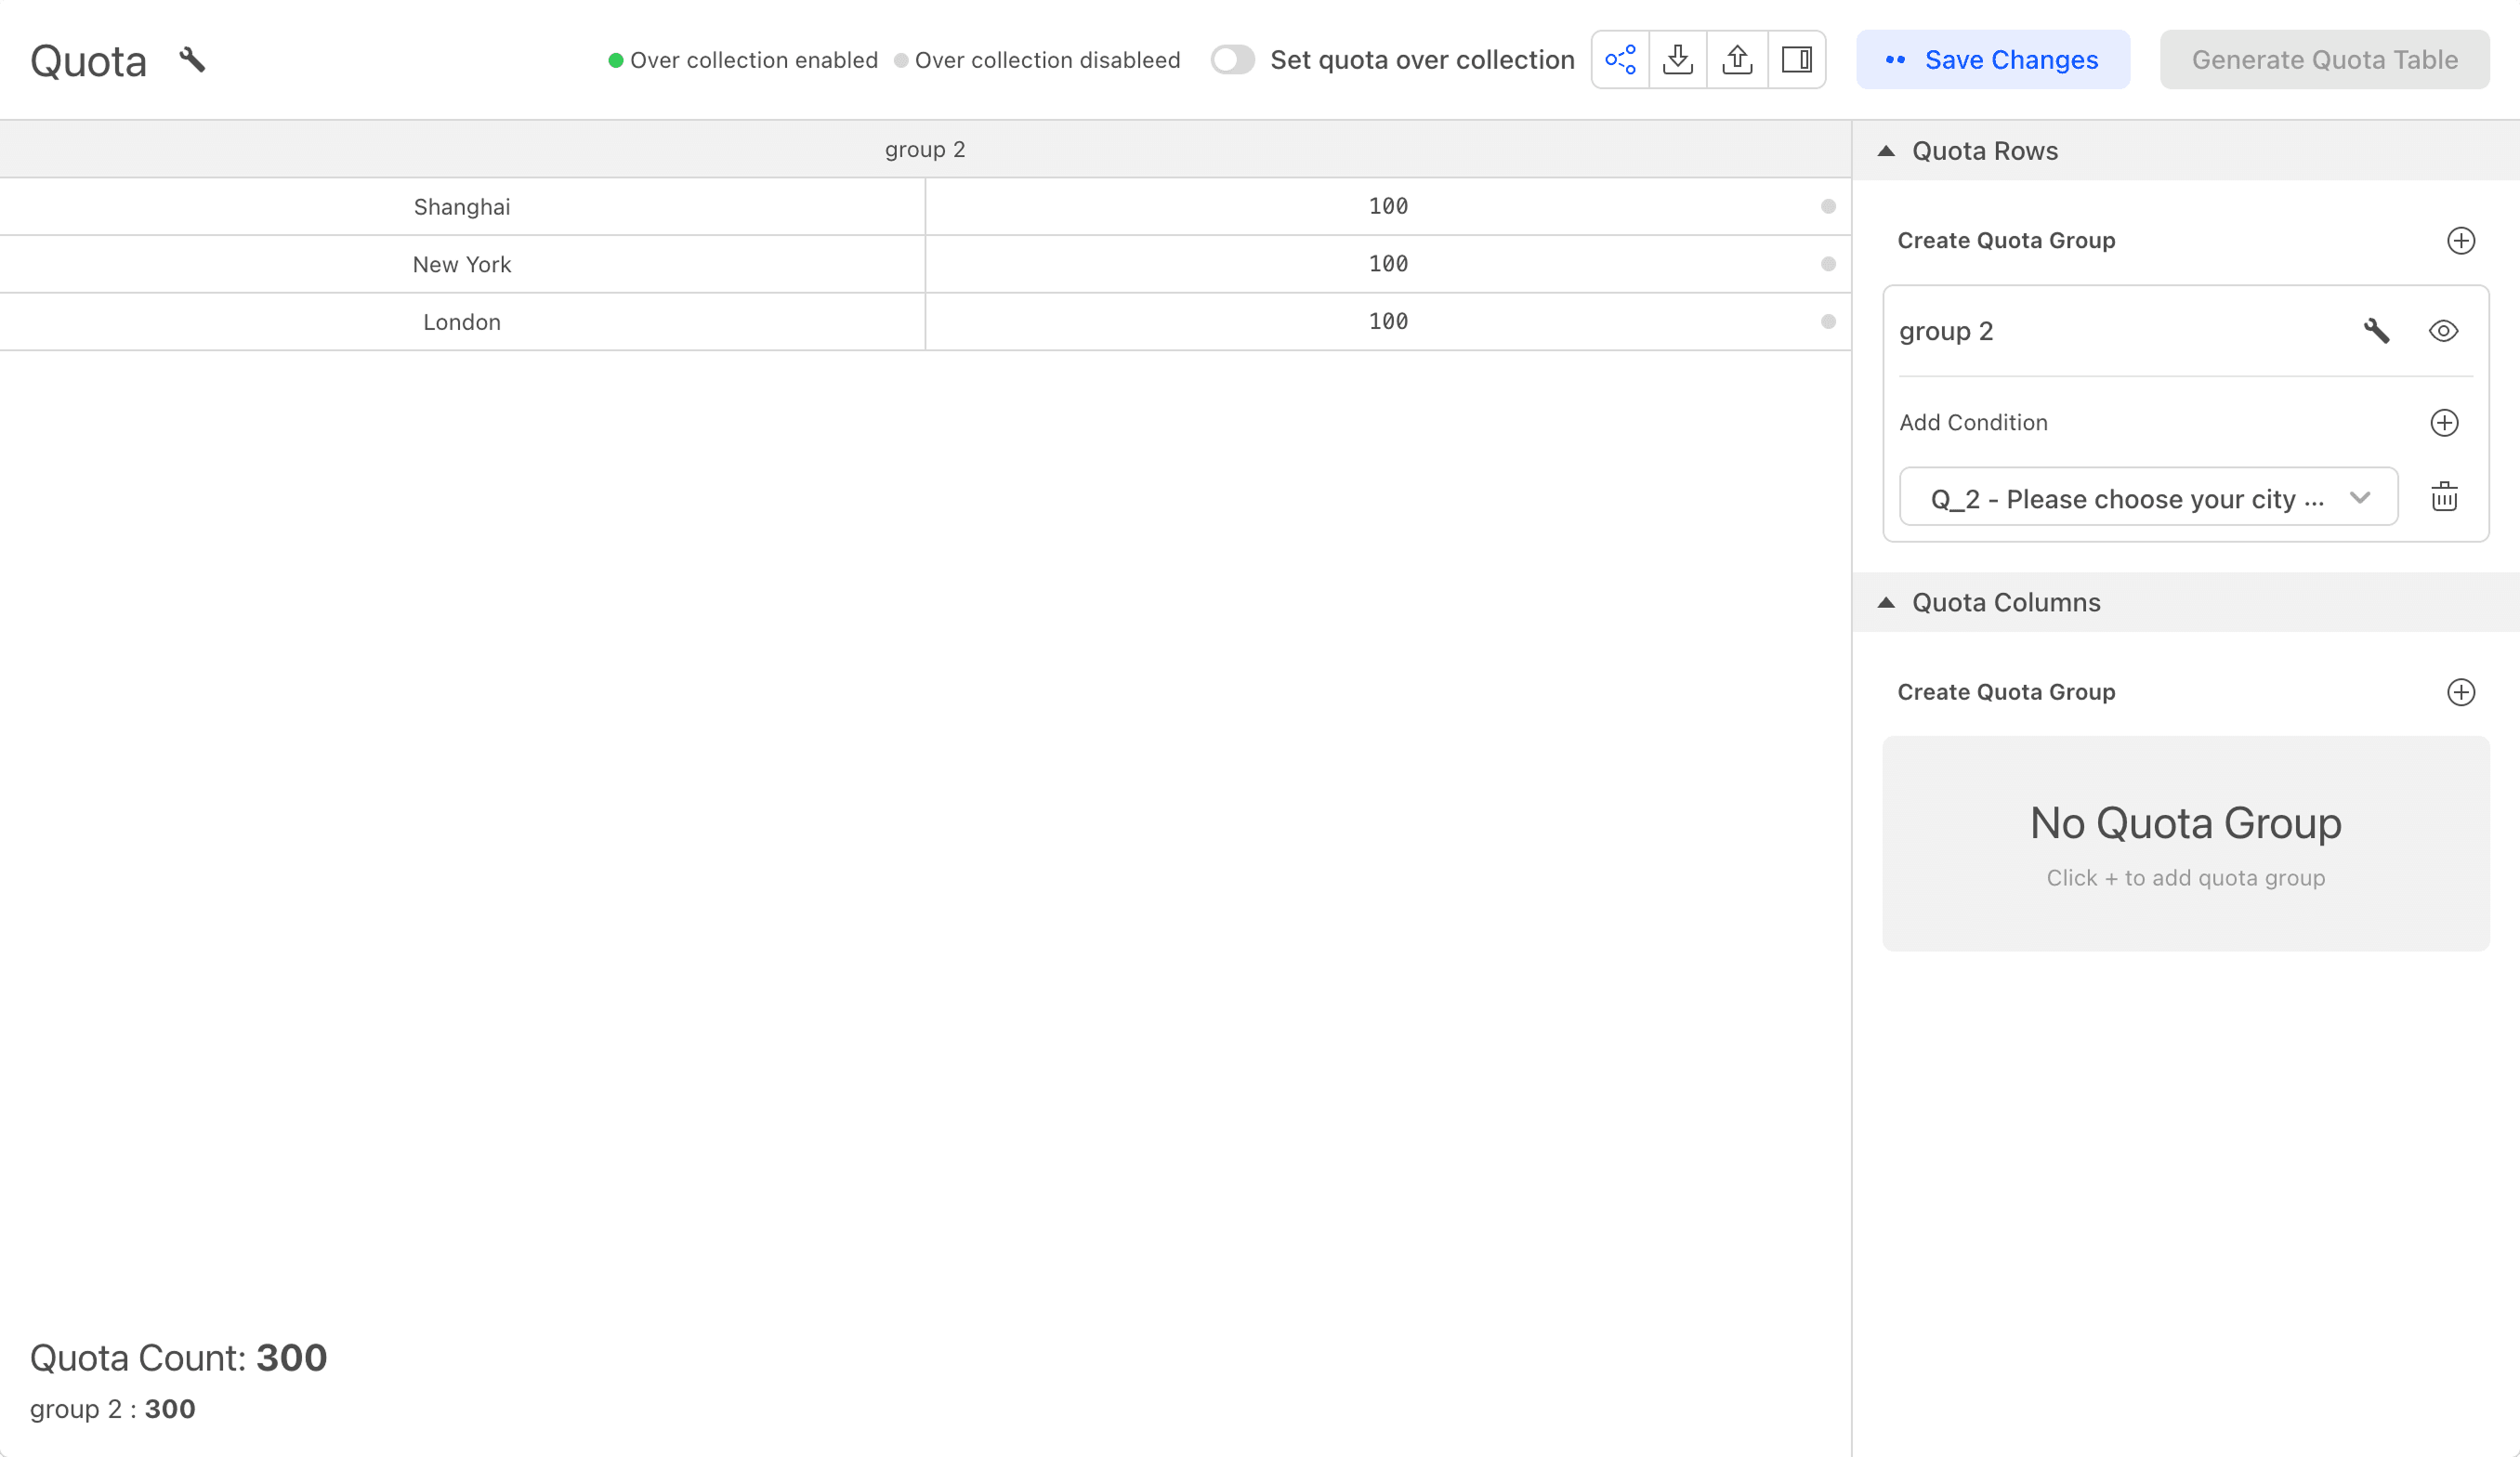2520x1457 pixels.
Task: Click the wrench icon for group 2
Action: coord(2376,331)
